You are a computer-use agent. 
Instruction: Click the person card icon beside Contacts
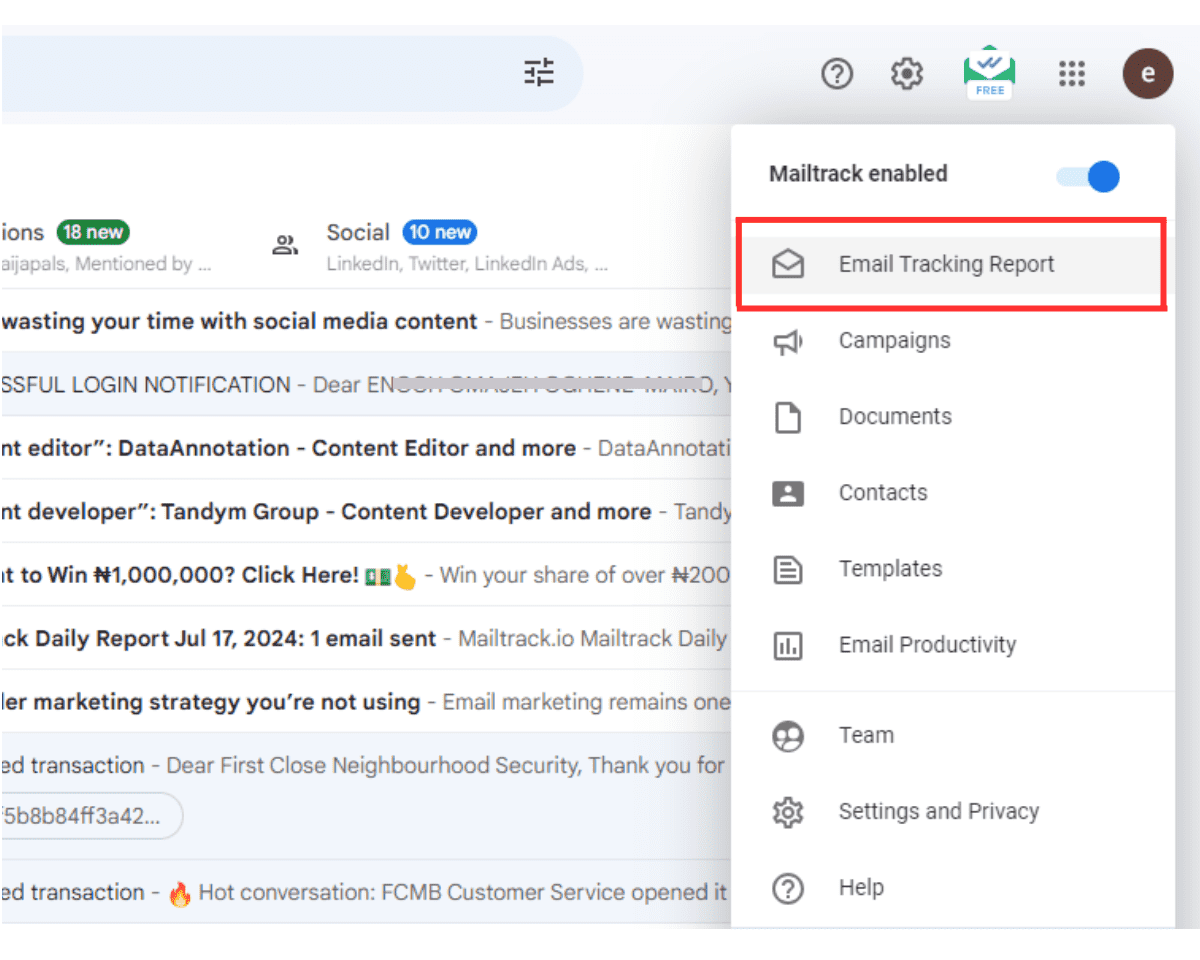(x=788, y=493)
